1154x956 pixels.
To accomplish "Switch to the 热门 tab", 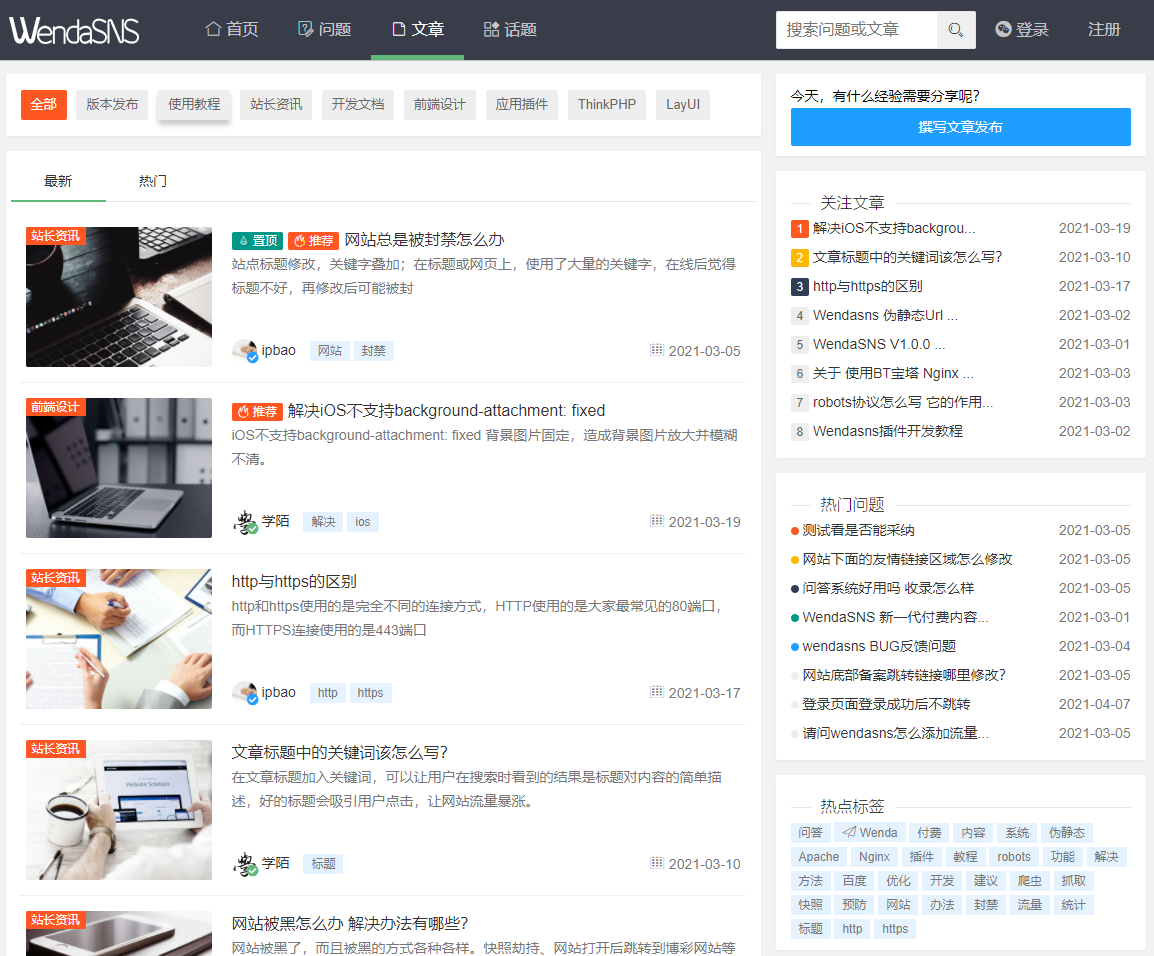I will (152, 181).
